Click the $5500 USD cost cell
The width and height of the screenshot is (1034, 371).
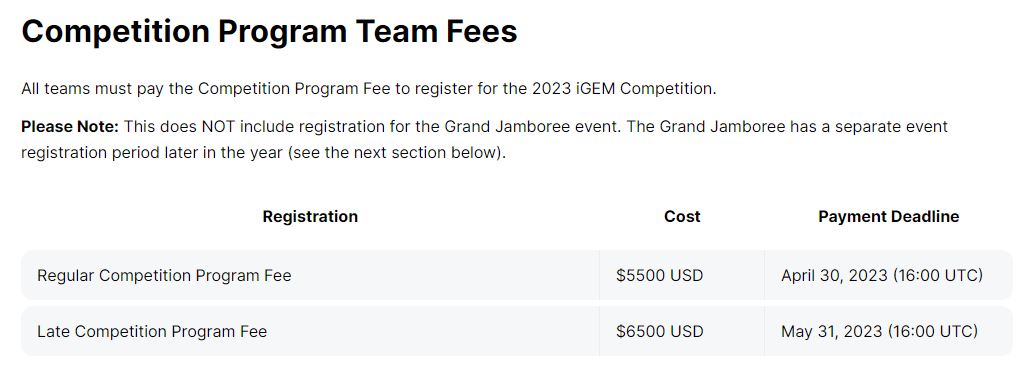tap(682, 275)
